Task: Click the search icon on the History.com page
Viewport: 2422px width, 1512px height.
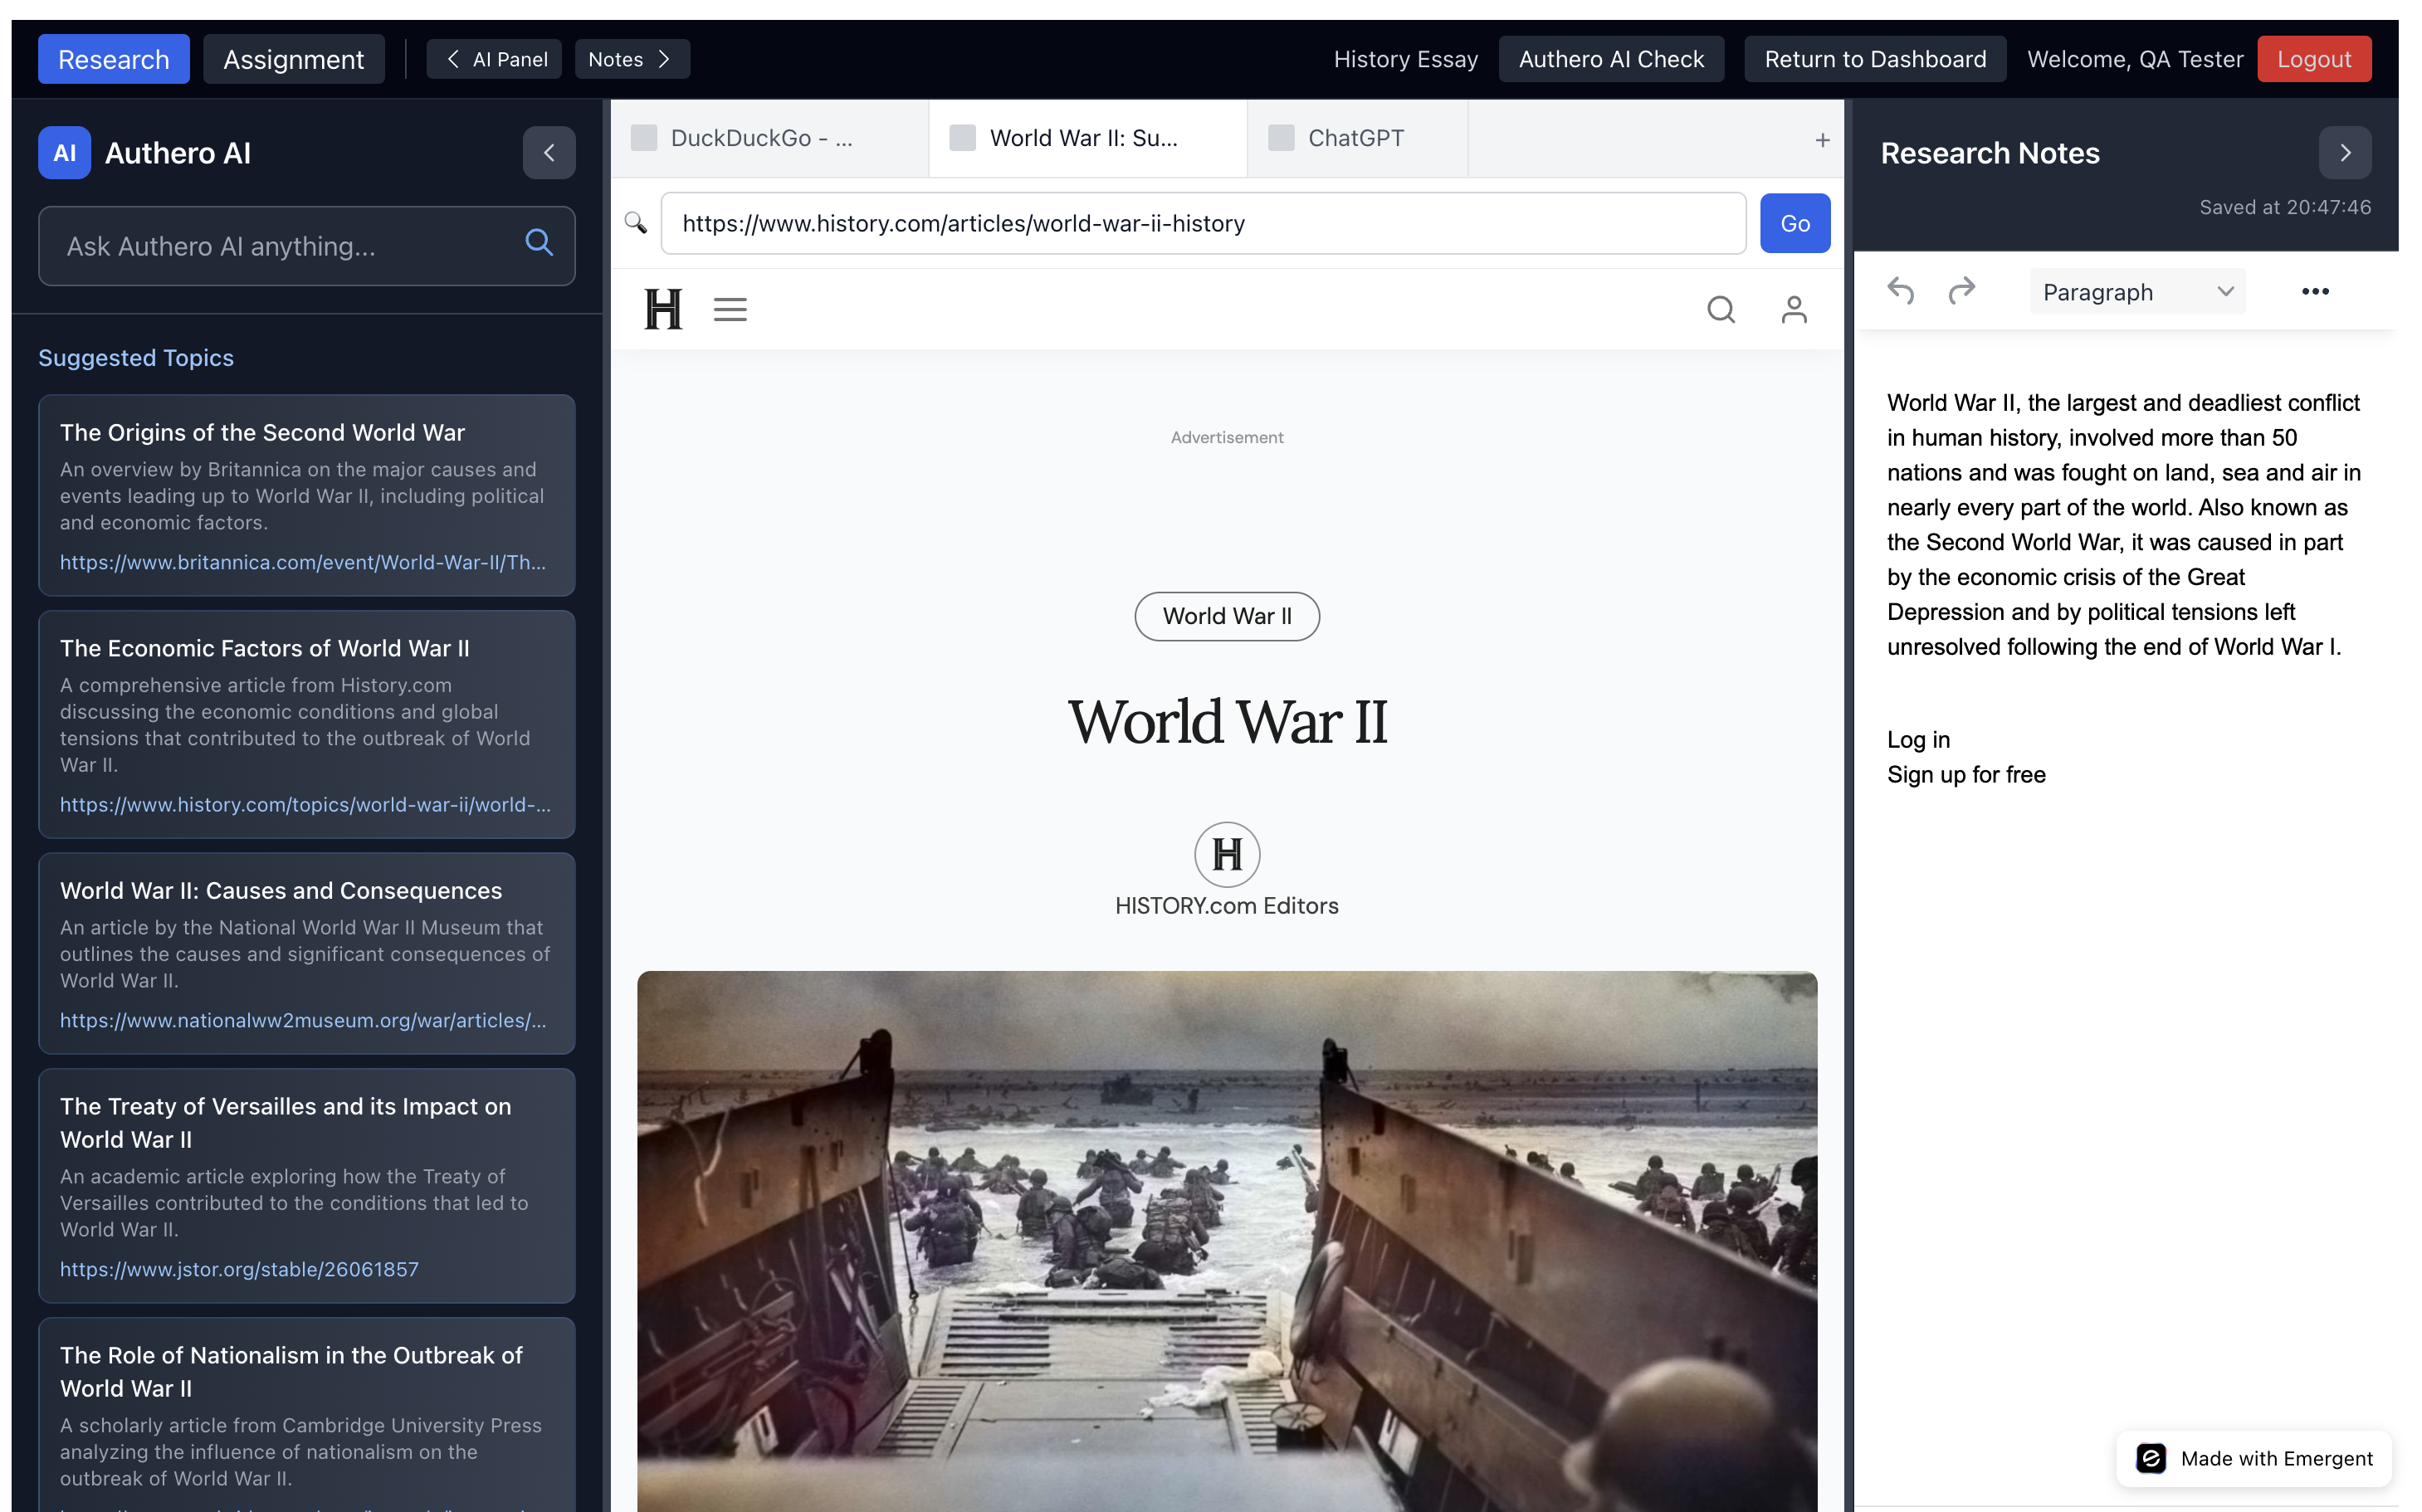Action: coord(1720,310)
